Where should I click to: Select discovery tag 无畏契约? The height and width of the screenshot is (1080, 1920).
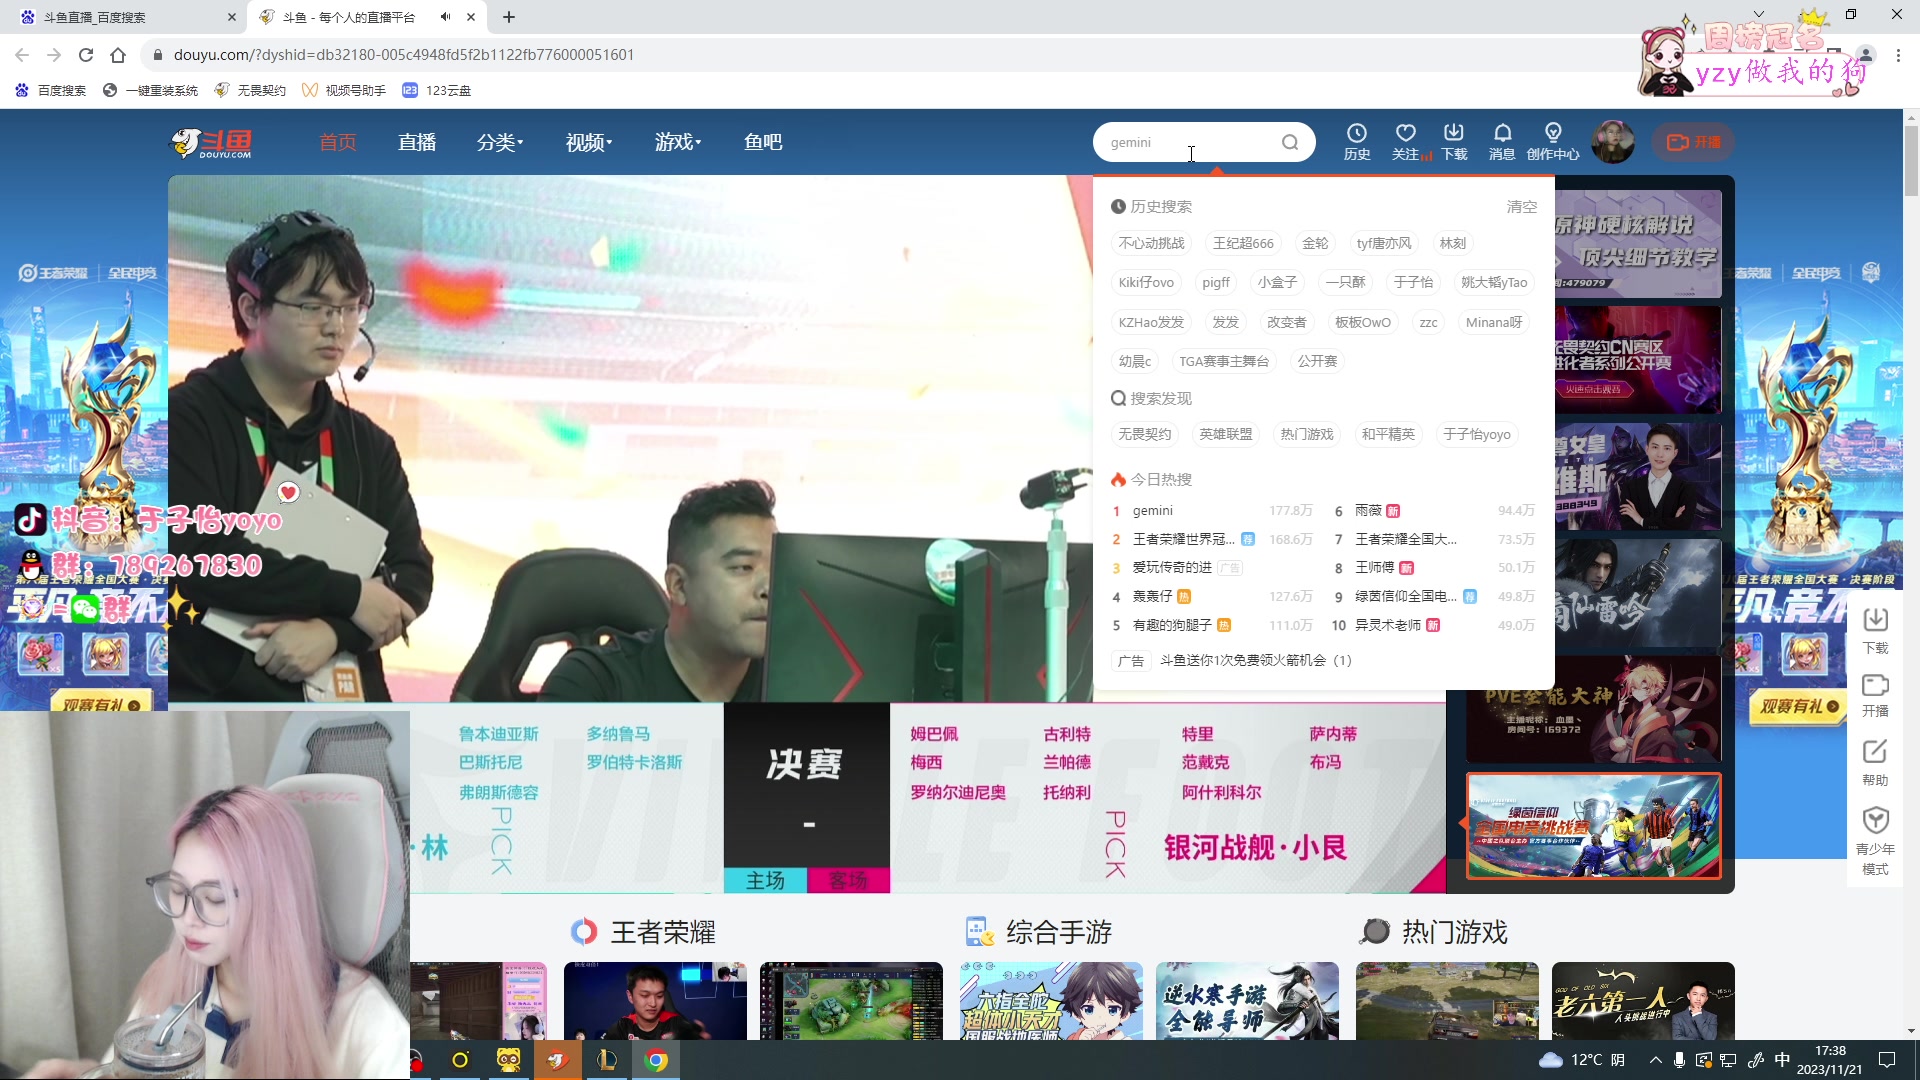(1144, 434)
